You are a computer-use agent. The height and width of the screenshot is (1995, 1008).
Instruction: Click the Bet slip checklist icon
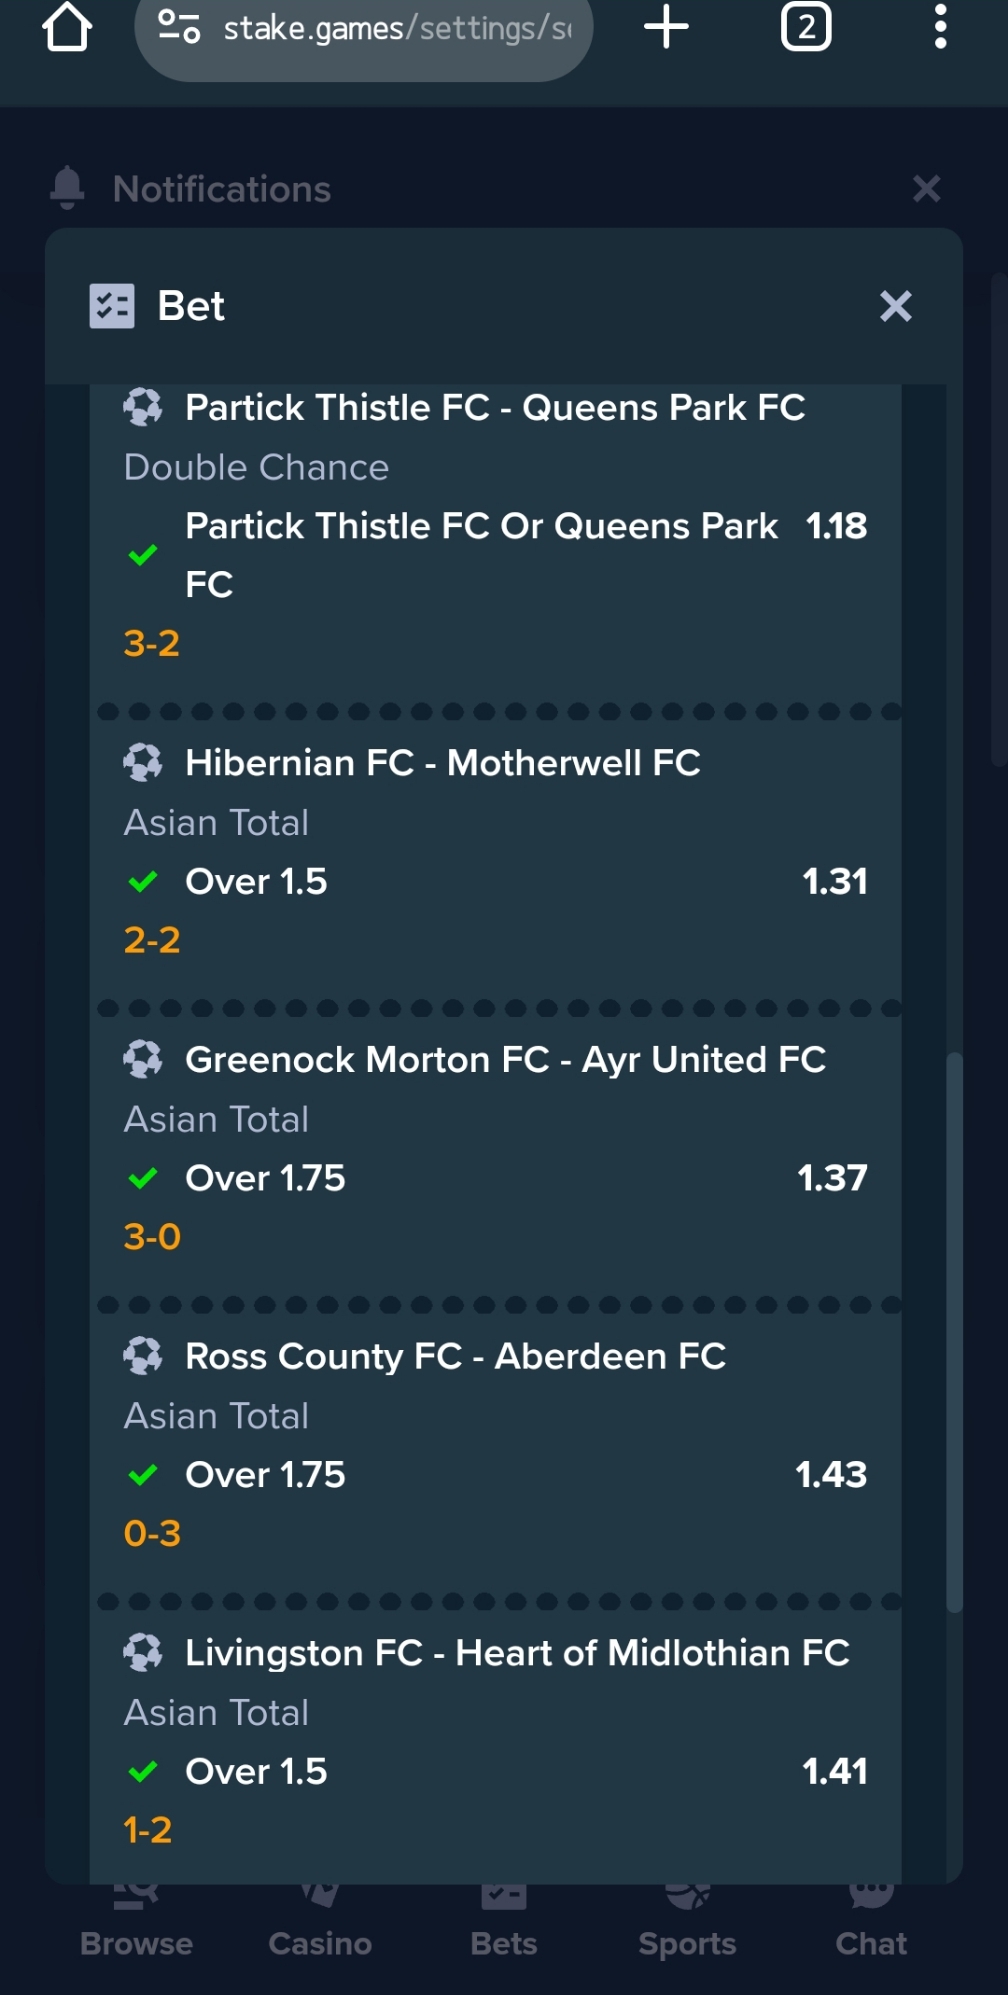pos(112,306)
